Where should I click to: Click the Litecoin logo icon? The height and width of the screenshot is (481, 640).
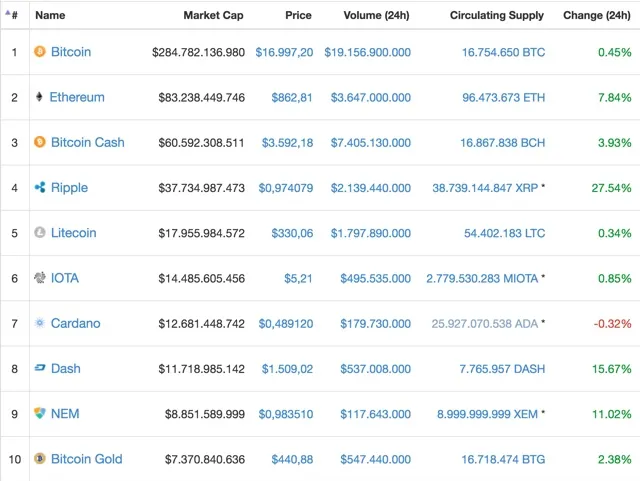coord(40,232)
